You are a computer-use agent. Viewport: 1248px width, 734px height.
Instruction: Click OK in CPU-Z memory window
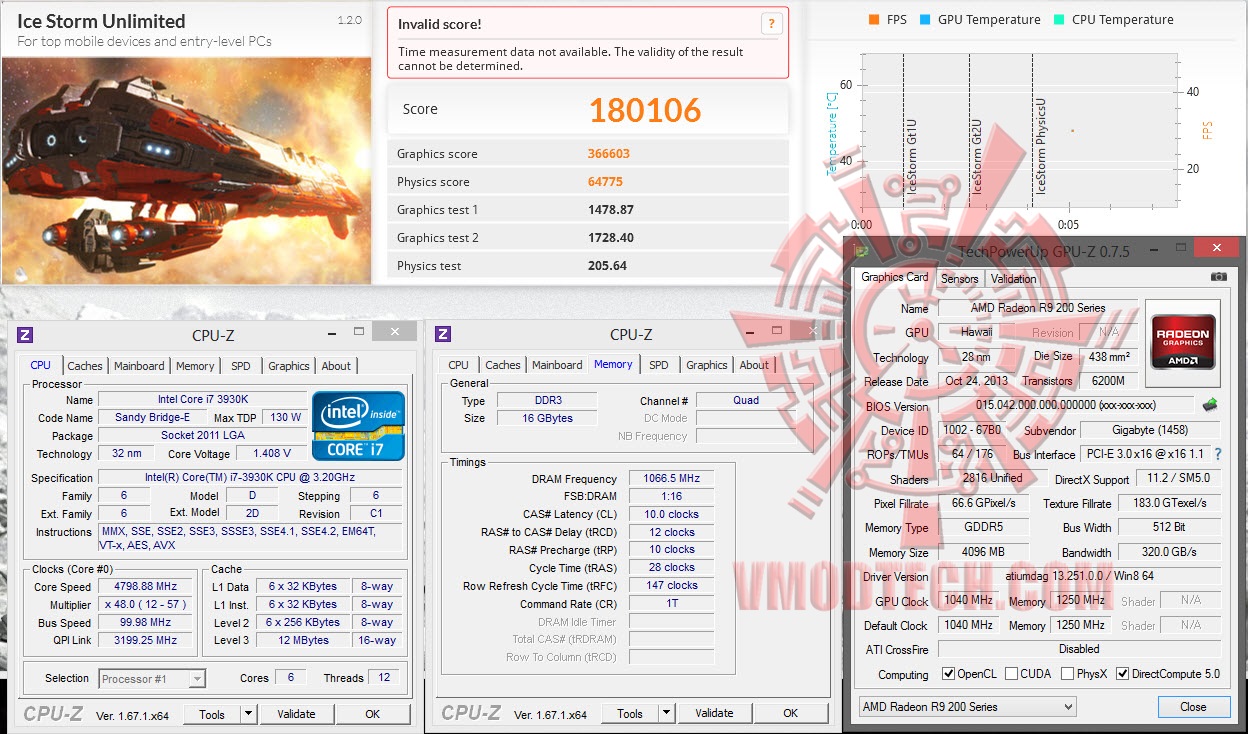(791, 713)
